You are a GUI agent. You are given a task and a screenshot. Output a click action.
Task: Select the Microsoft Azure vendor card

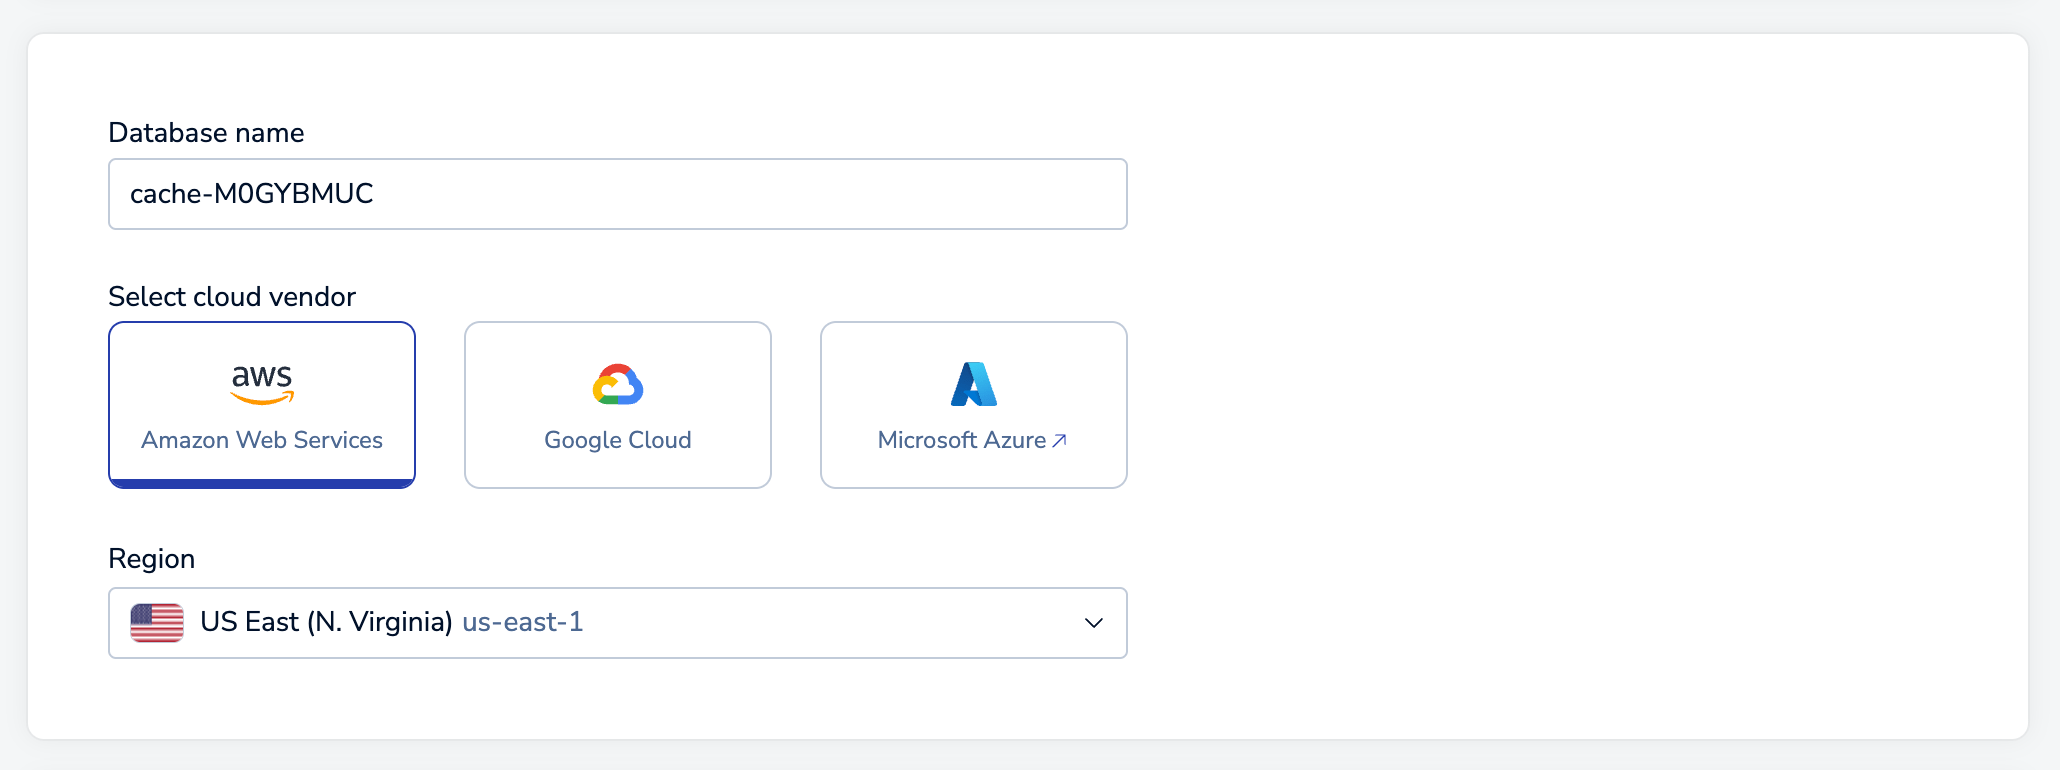974,405
